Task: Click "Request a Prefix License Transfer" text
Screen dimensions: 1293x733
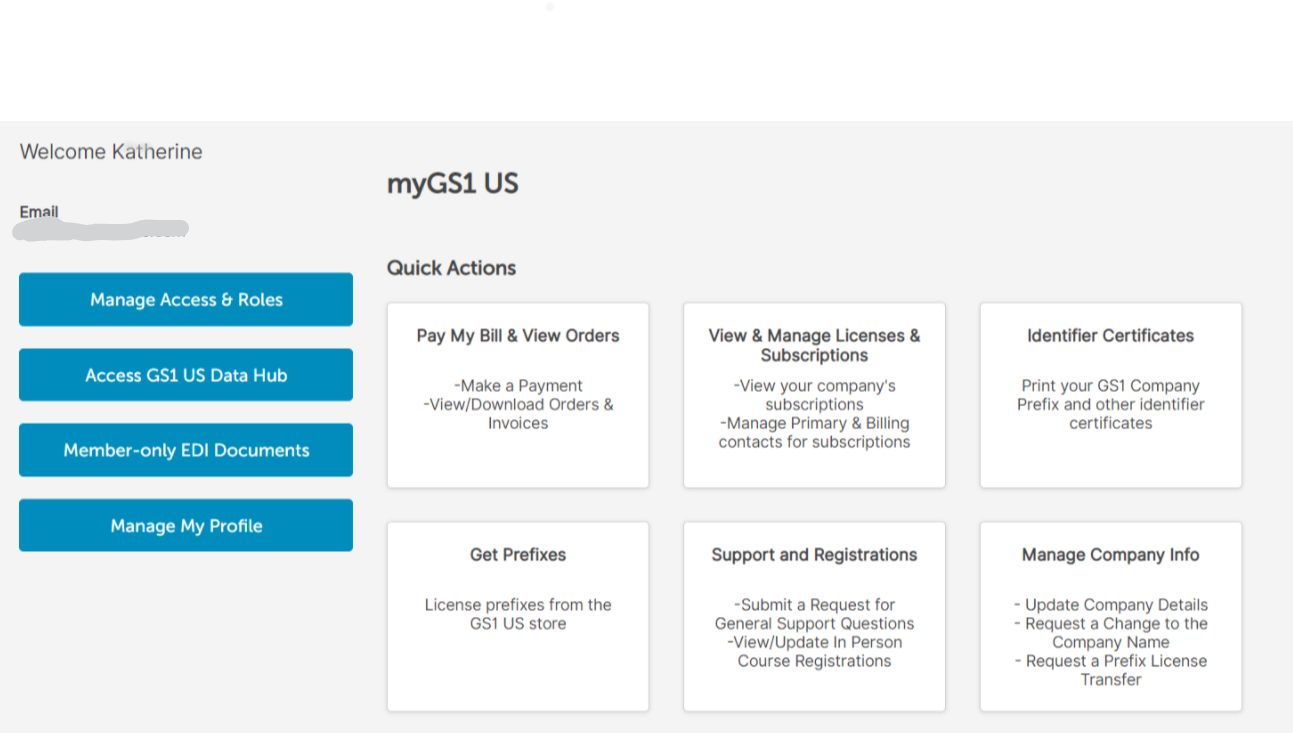Action: point(1111,670)
